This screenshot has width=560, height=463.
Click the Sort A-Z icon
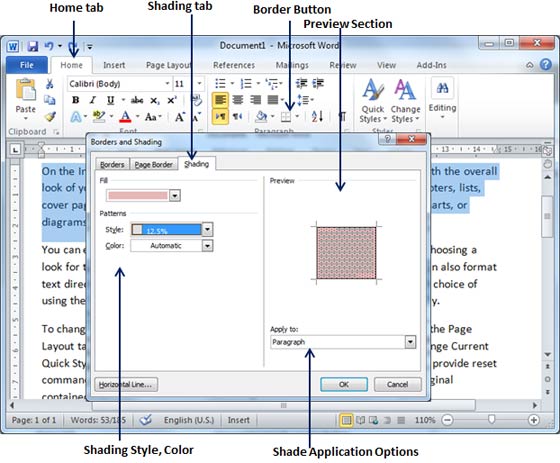[x=317, y=116]
